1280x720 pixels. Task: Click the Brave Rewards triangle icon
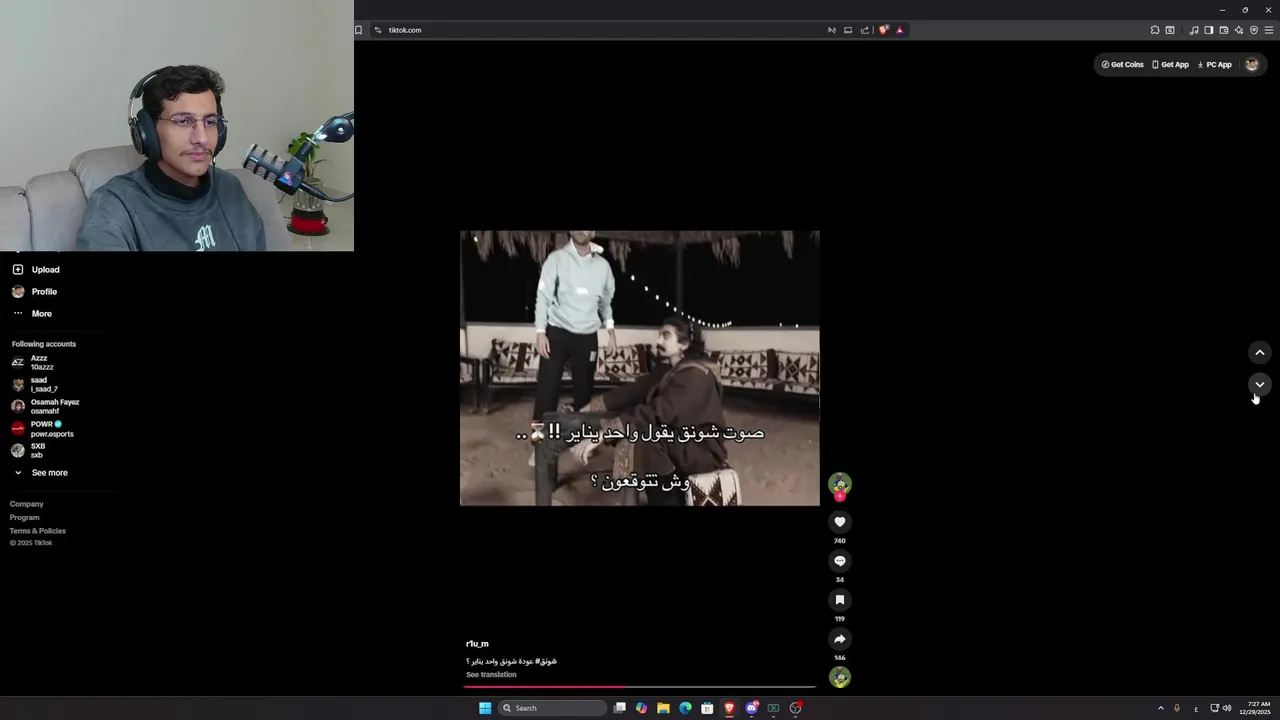(x=899, y=30)
